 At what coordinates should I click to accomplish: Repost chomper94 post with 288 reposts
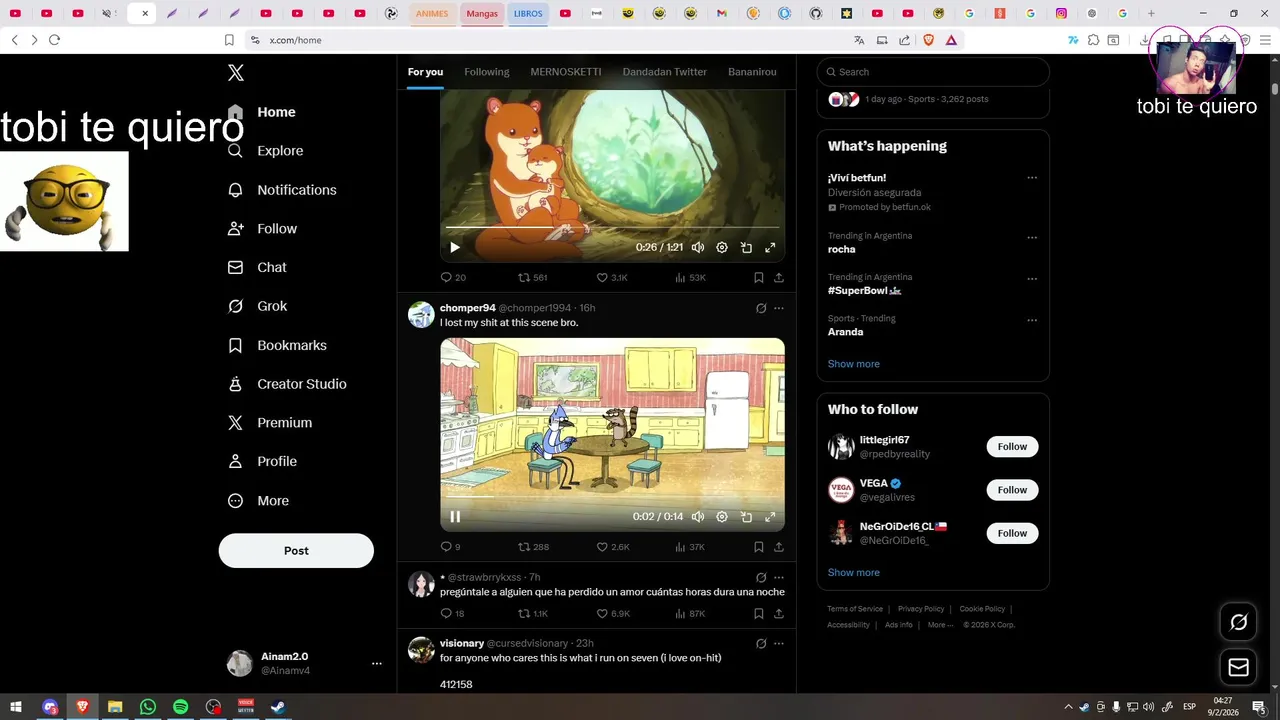tap(533, 547)
